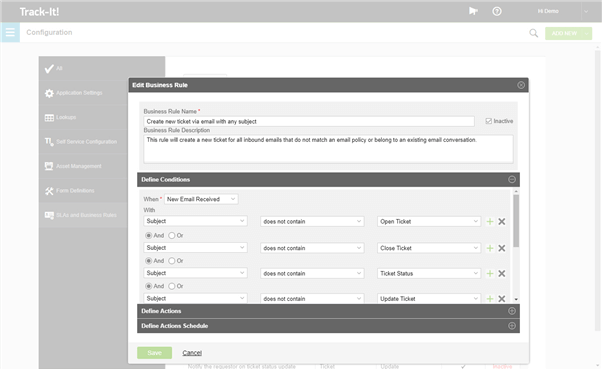Open Application Settings in sidebar
The width and height of the screenshot is (602, 369).
point(83,93)
